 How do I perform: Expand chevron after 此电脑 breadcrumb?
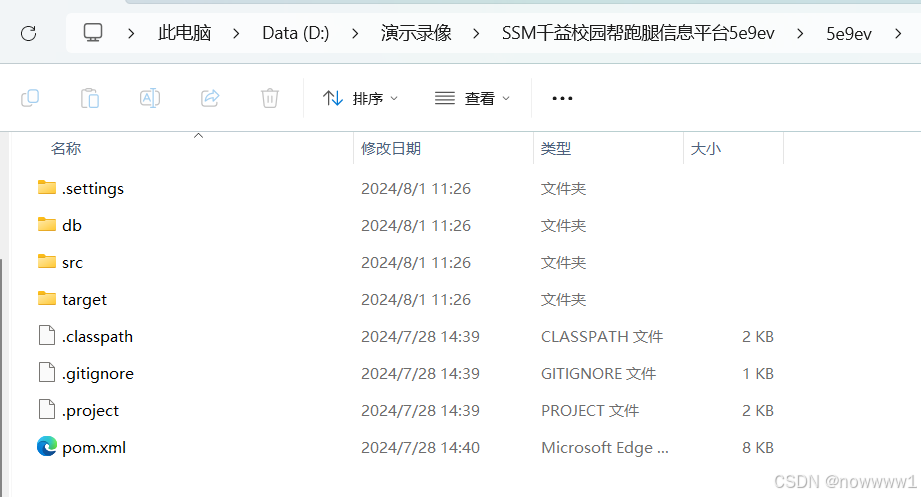pos(236,33)
